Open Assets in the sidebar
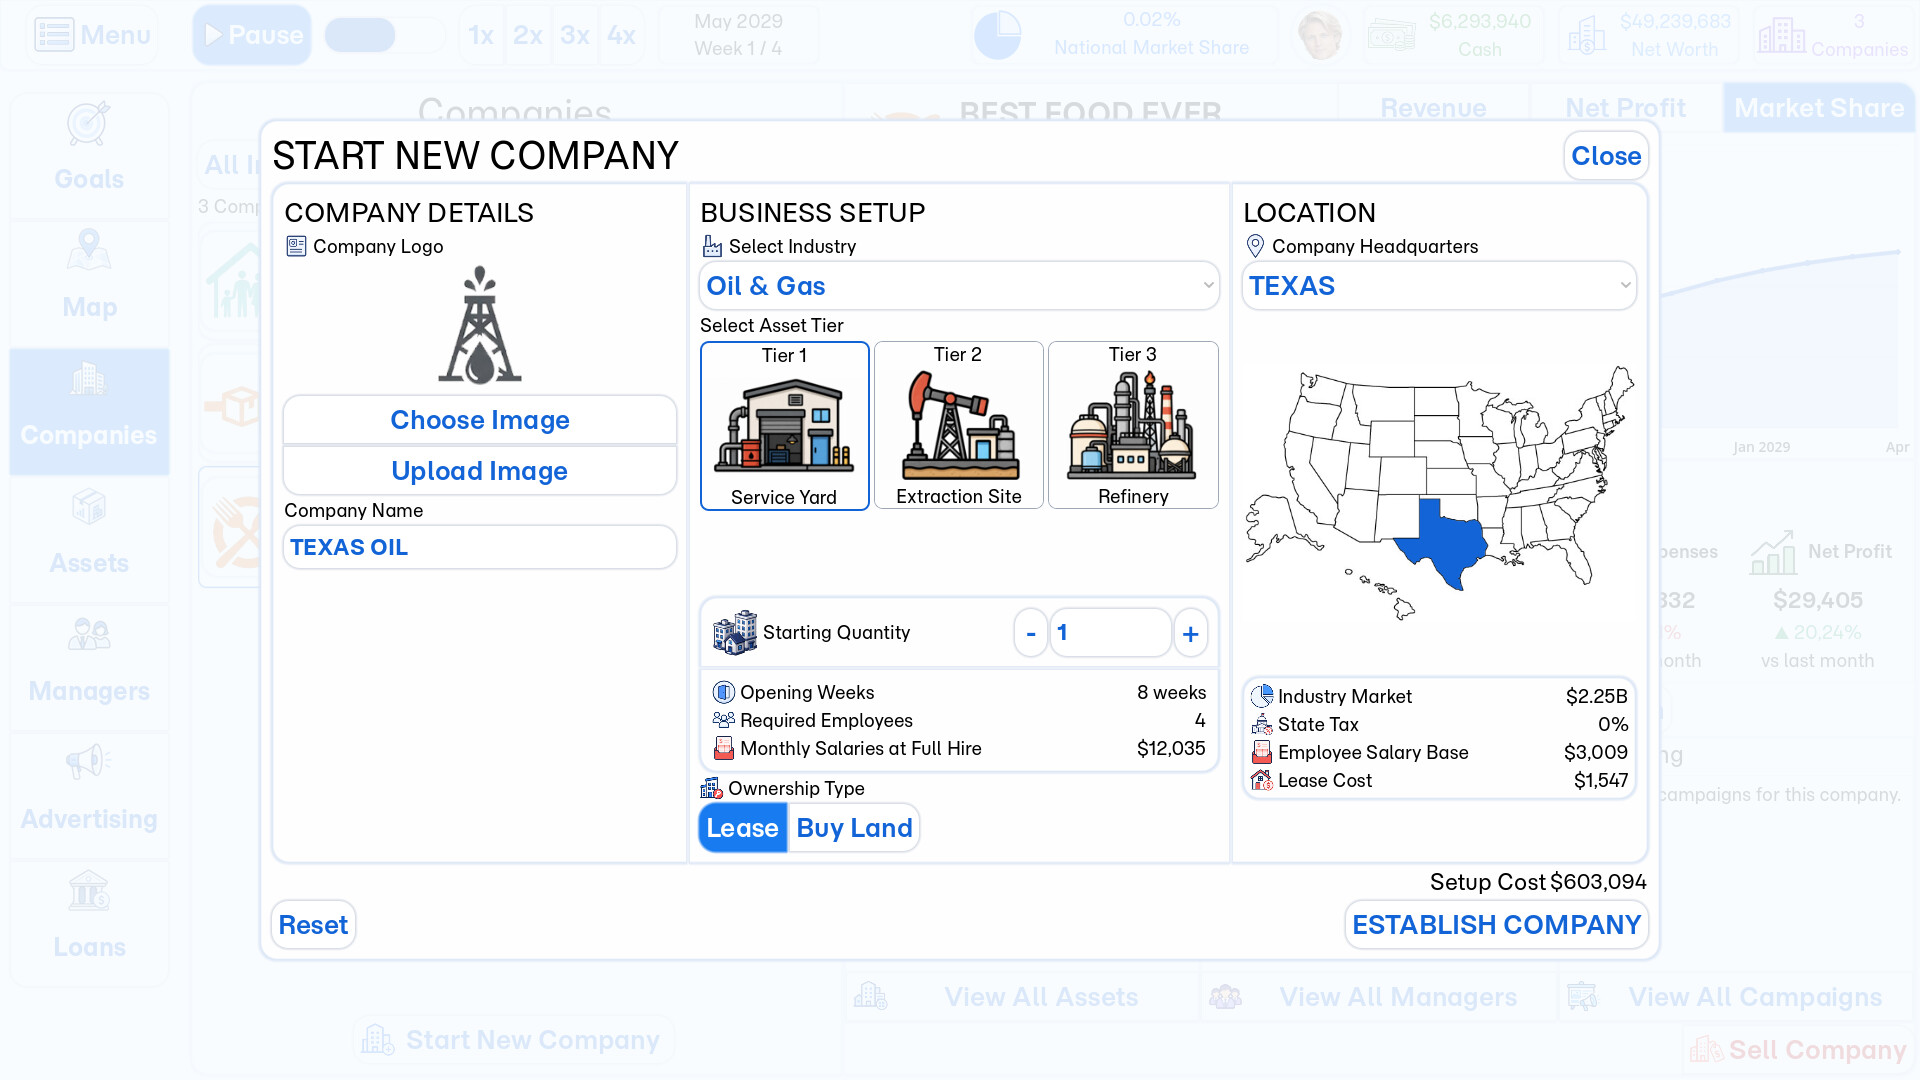1920x1080 pixels. [x=89, y=539]
